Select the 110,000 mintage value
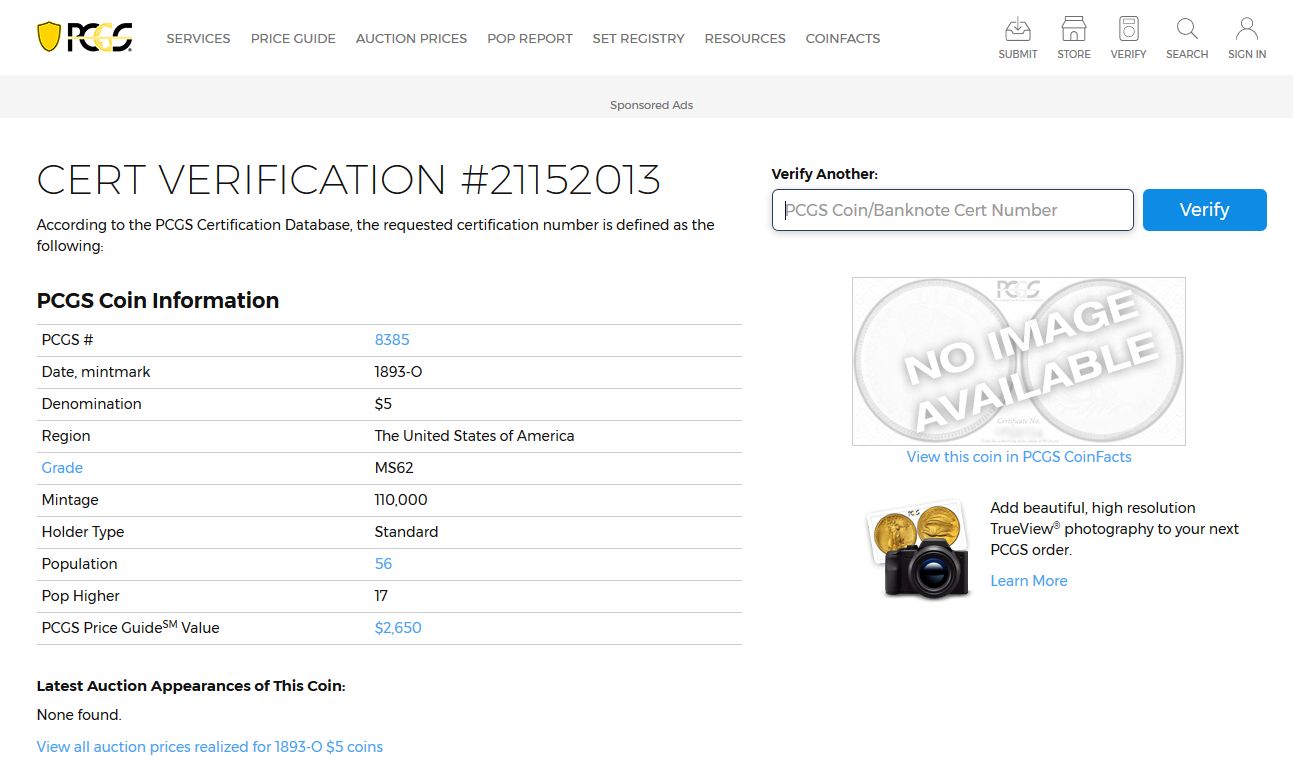The width and height of the screenshot is (1293, 782). tap(401, 500)
